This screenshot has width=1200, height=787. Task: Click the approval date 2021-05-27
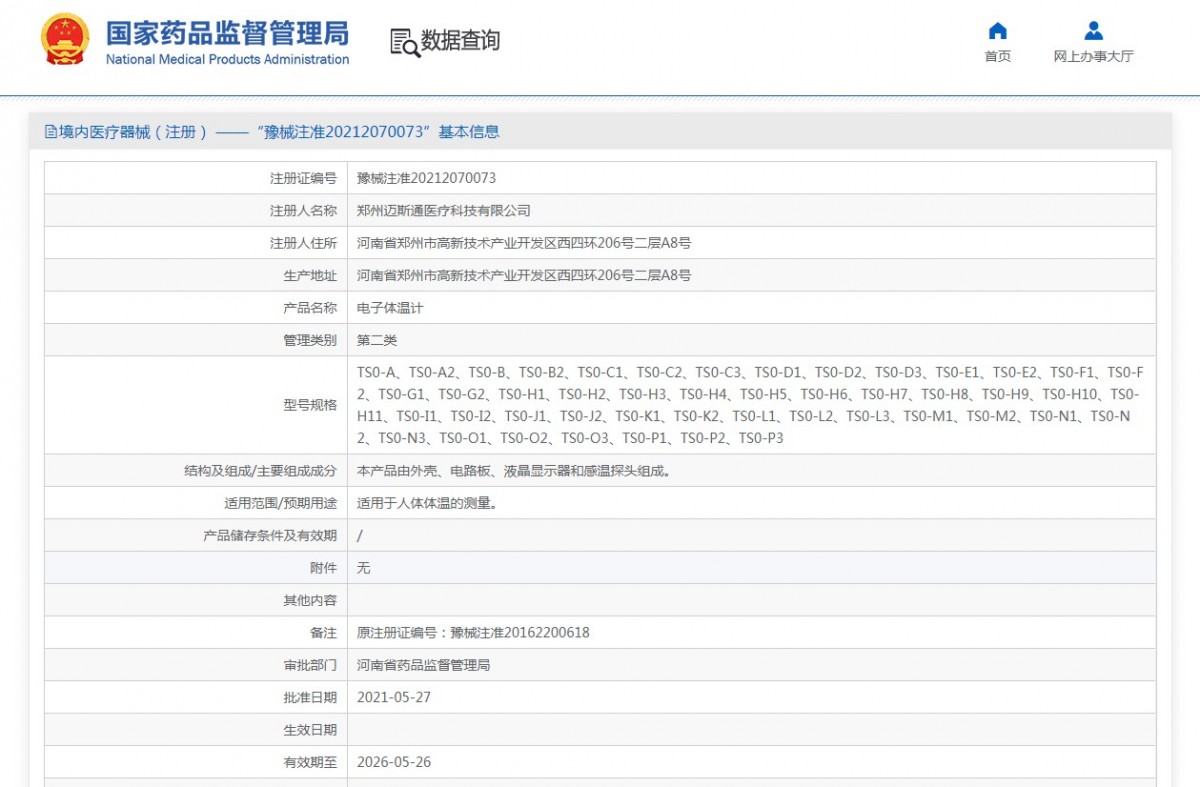click(393, 698)
